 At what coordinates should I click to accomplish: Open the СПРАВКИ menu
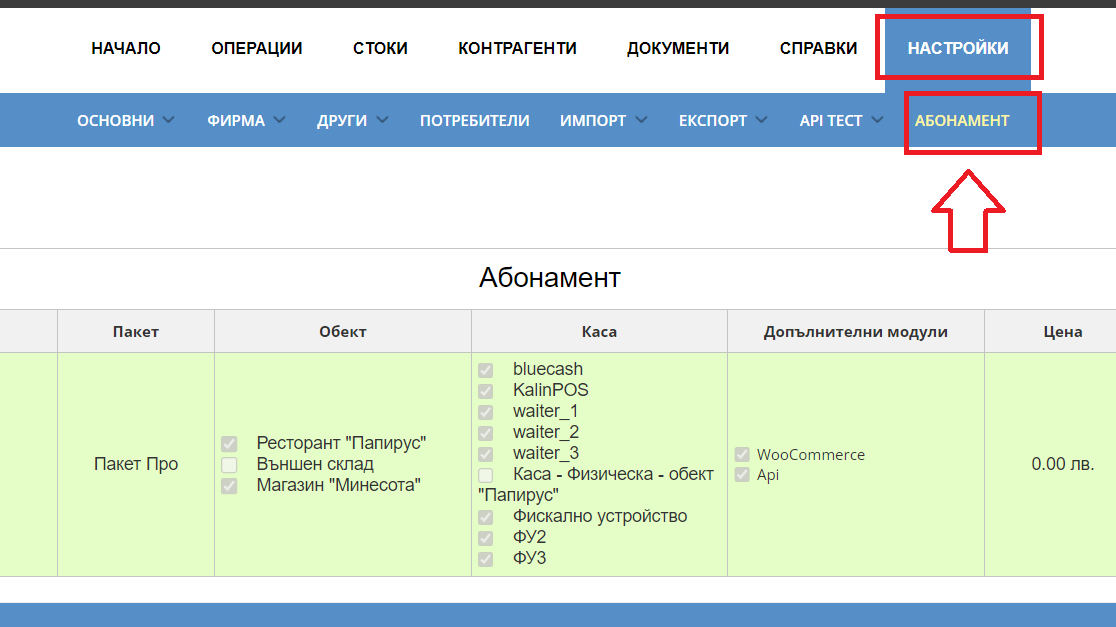click(818, 48)
